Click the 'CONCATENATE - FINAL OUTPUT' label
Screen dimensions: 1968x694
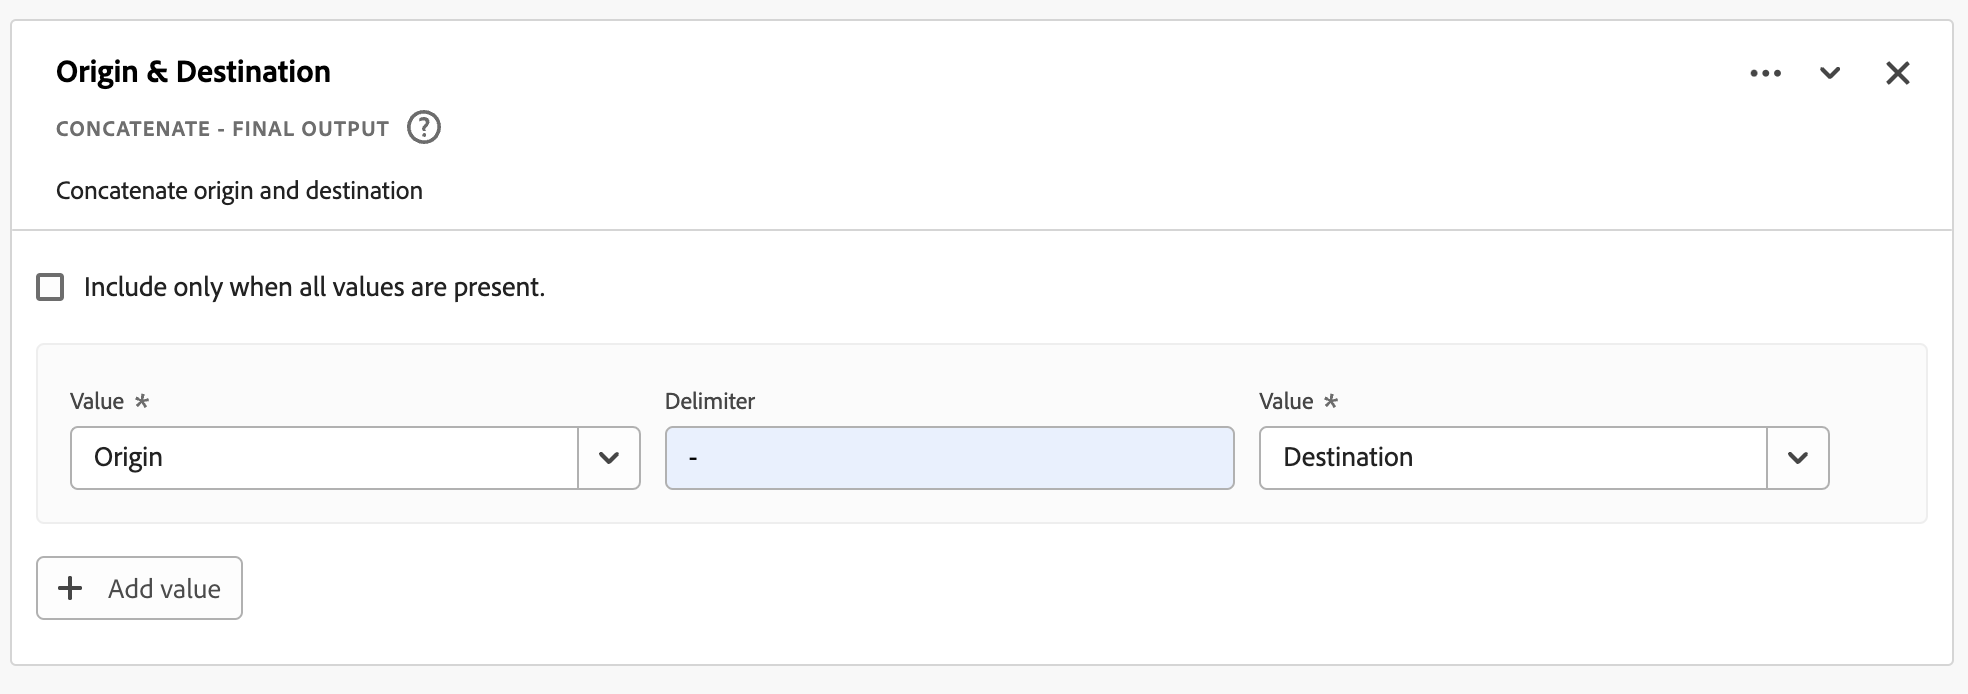(x=222, y=129)
